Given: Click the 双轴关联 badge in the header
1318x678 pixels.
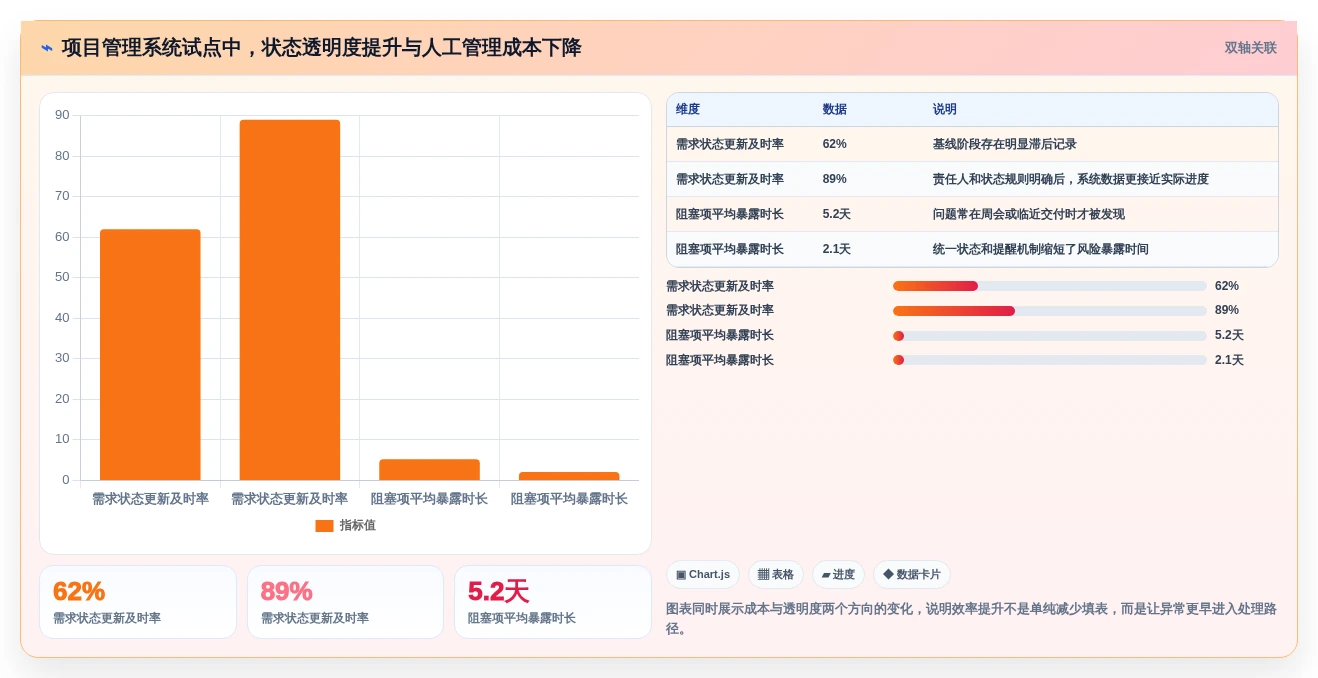Looking at the screenshot, I should (x=1250, y=48).
